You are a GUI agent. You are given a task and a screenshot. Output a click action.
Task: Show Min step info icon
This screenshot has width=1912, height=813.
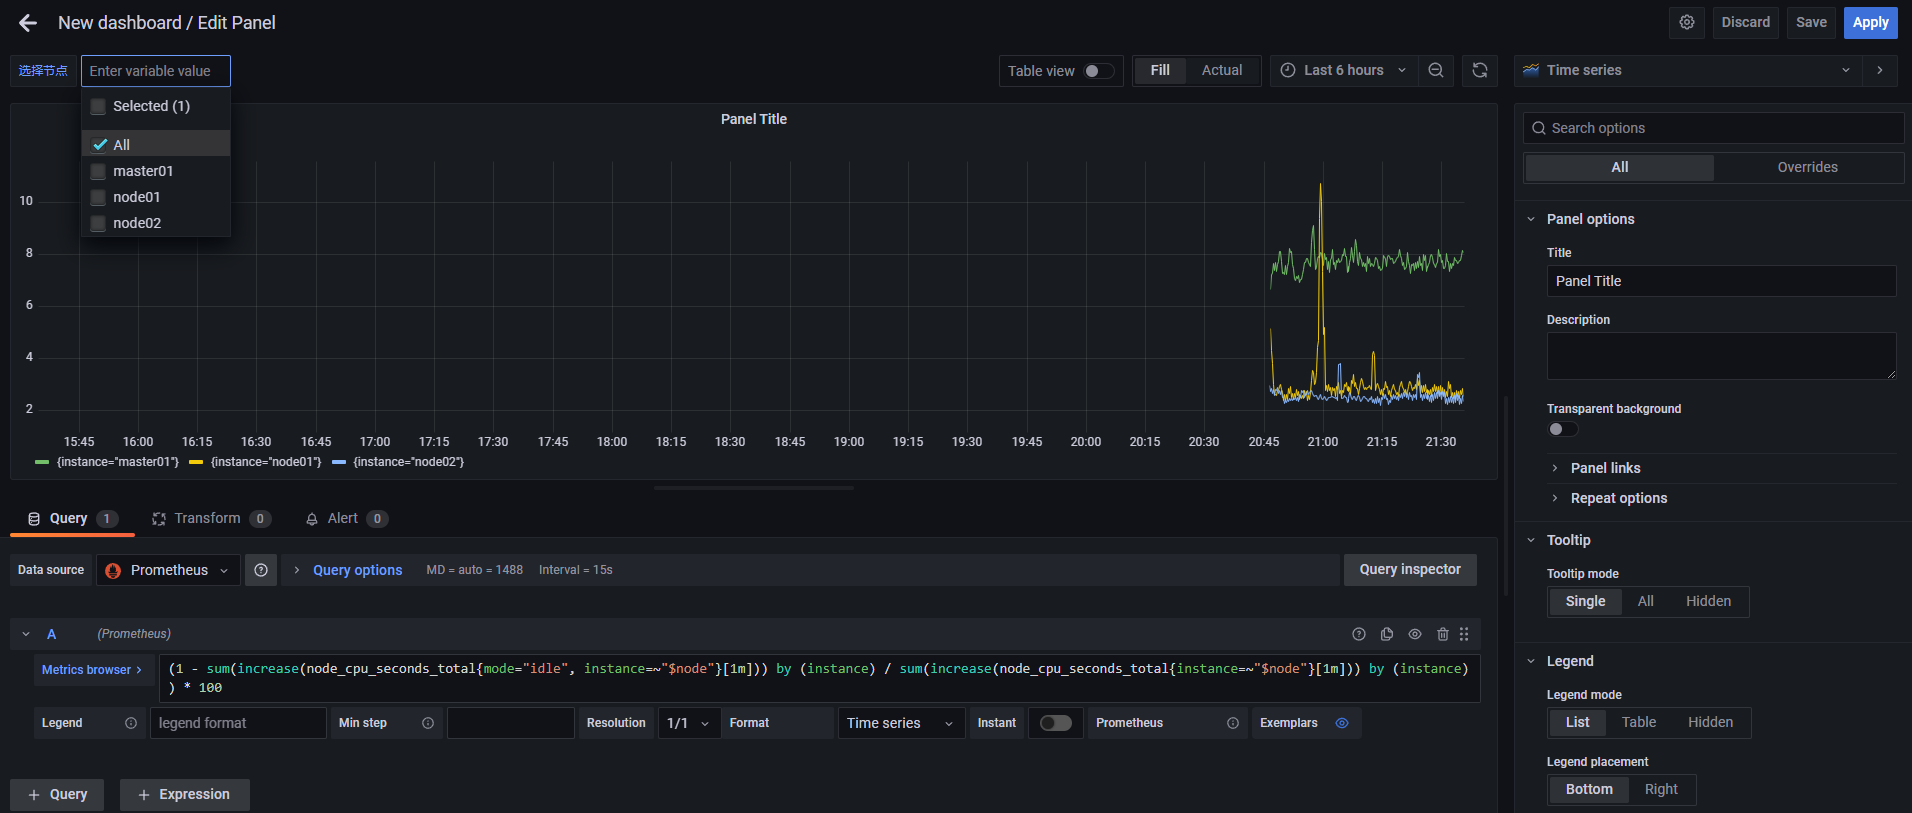pyautogui.click(x=428, y=723)
